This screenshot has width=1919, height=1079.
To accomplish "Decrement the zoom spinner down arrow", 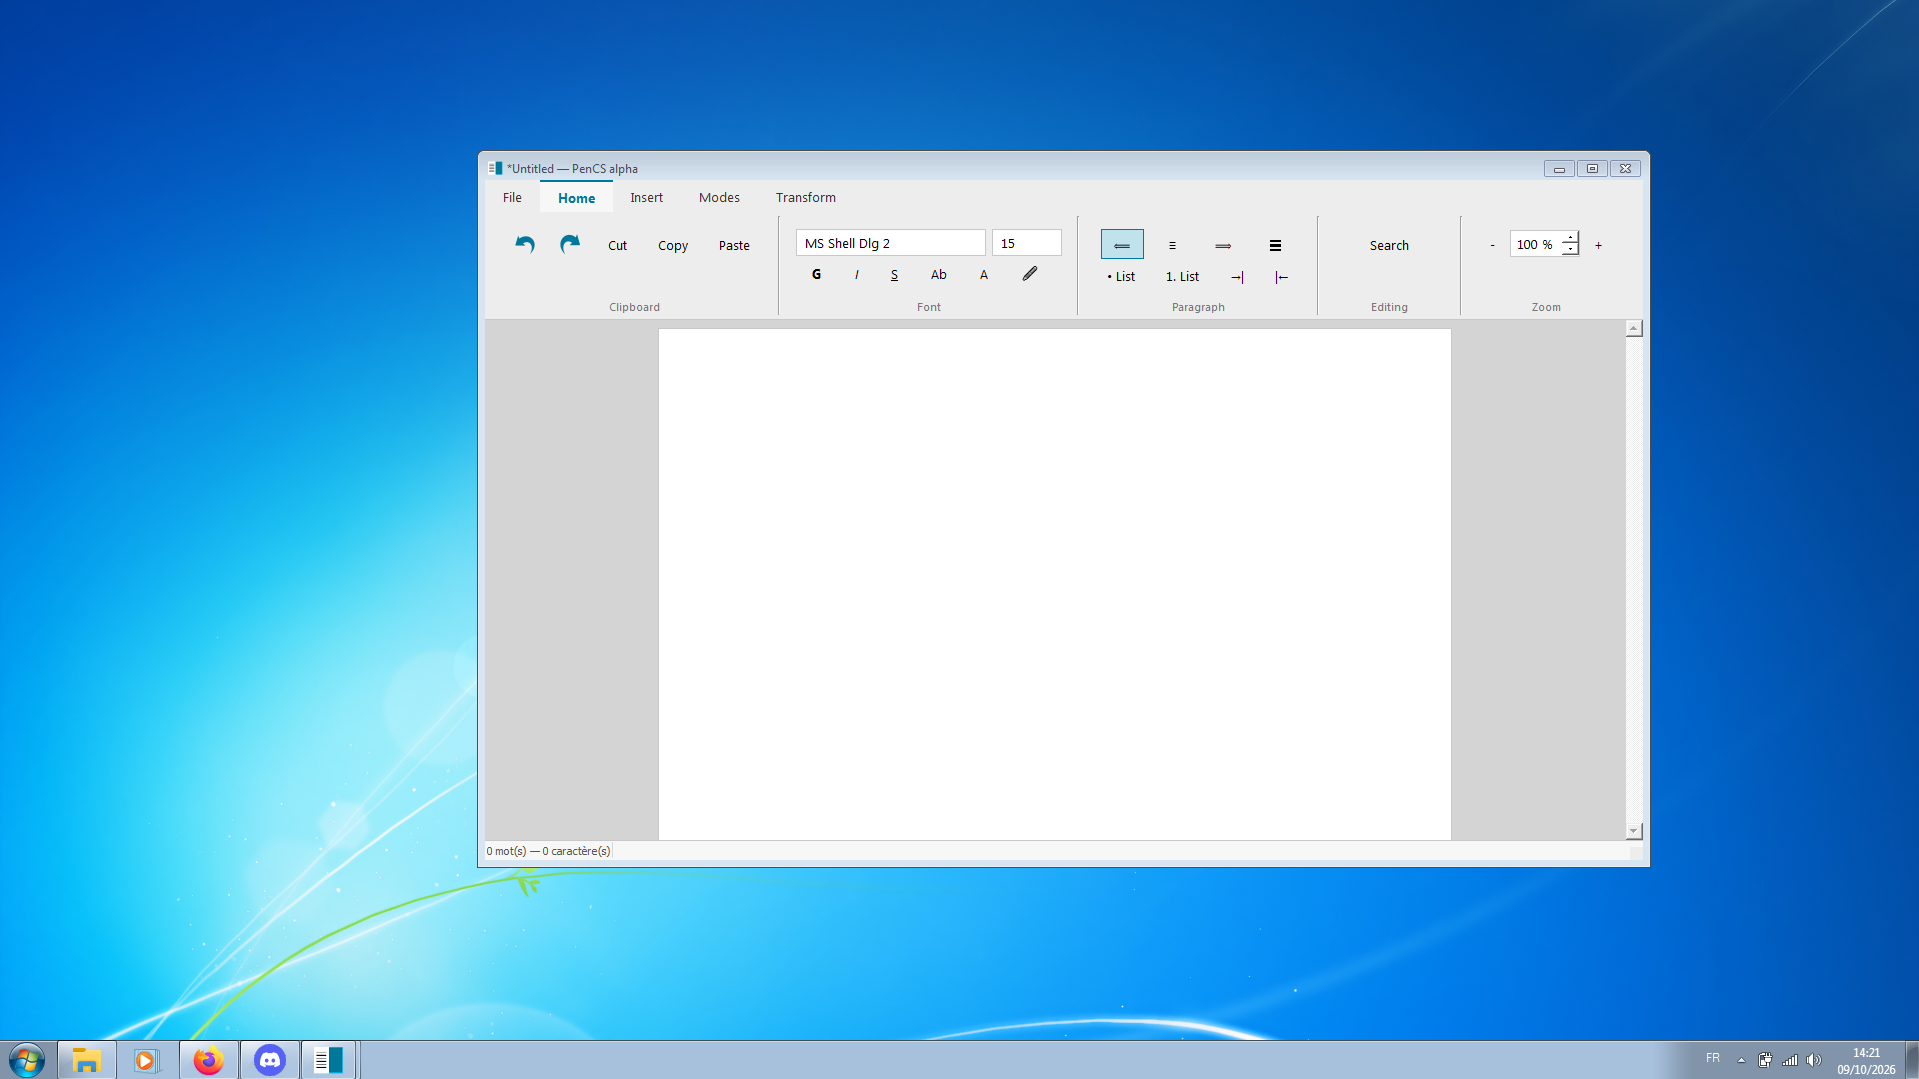I will 1570,250.
